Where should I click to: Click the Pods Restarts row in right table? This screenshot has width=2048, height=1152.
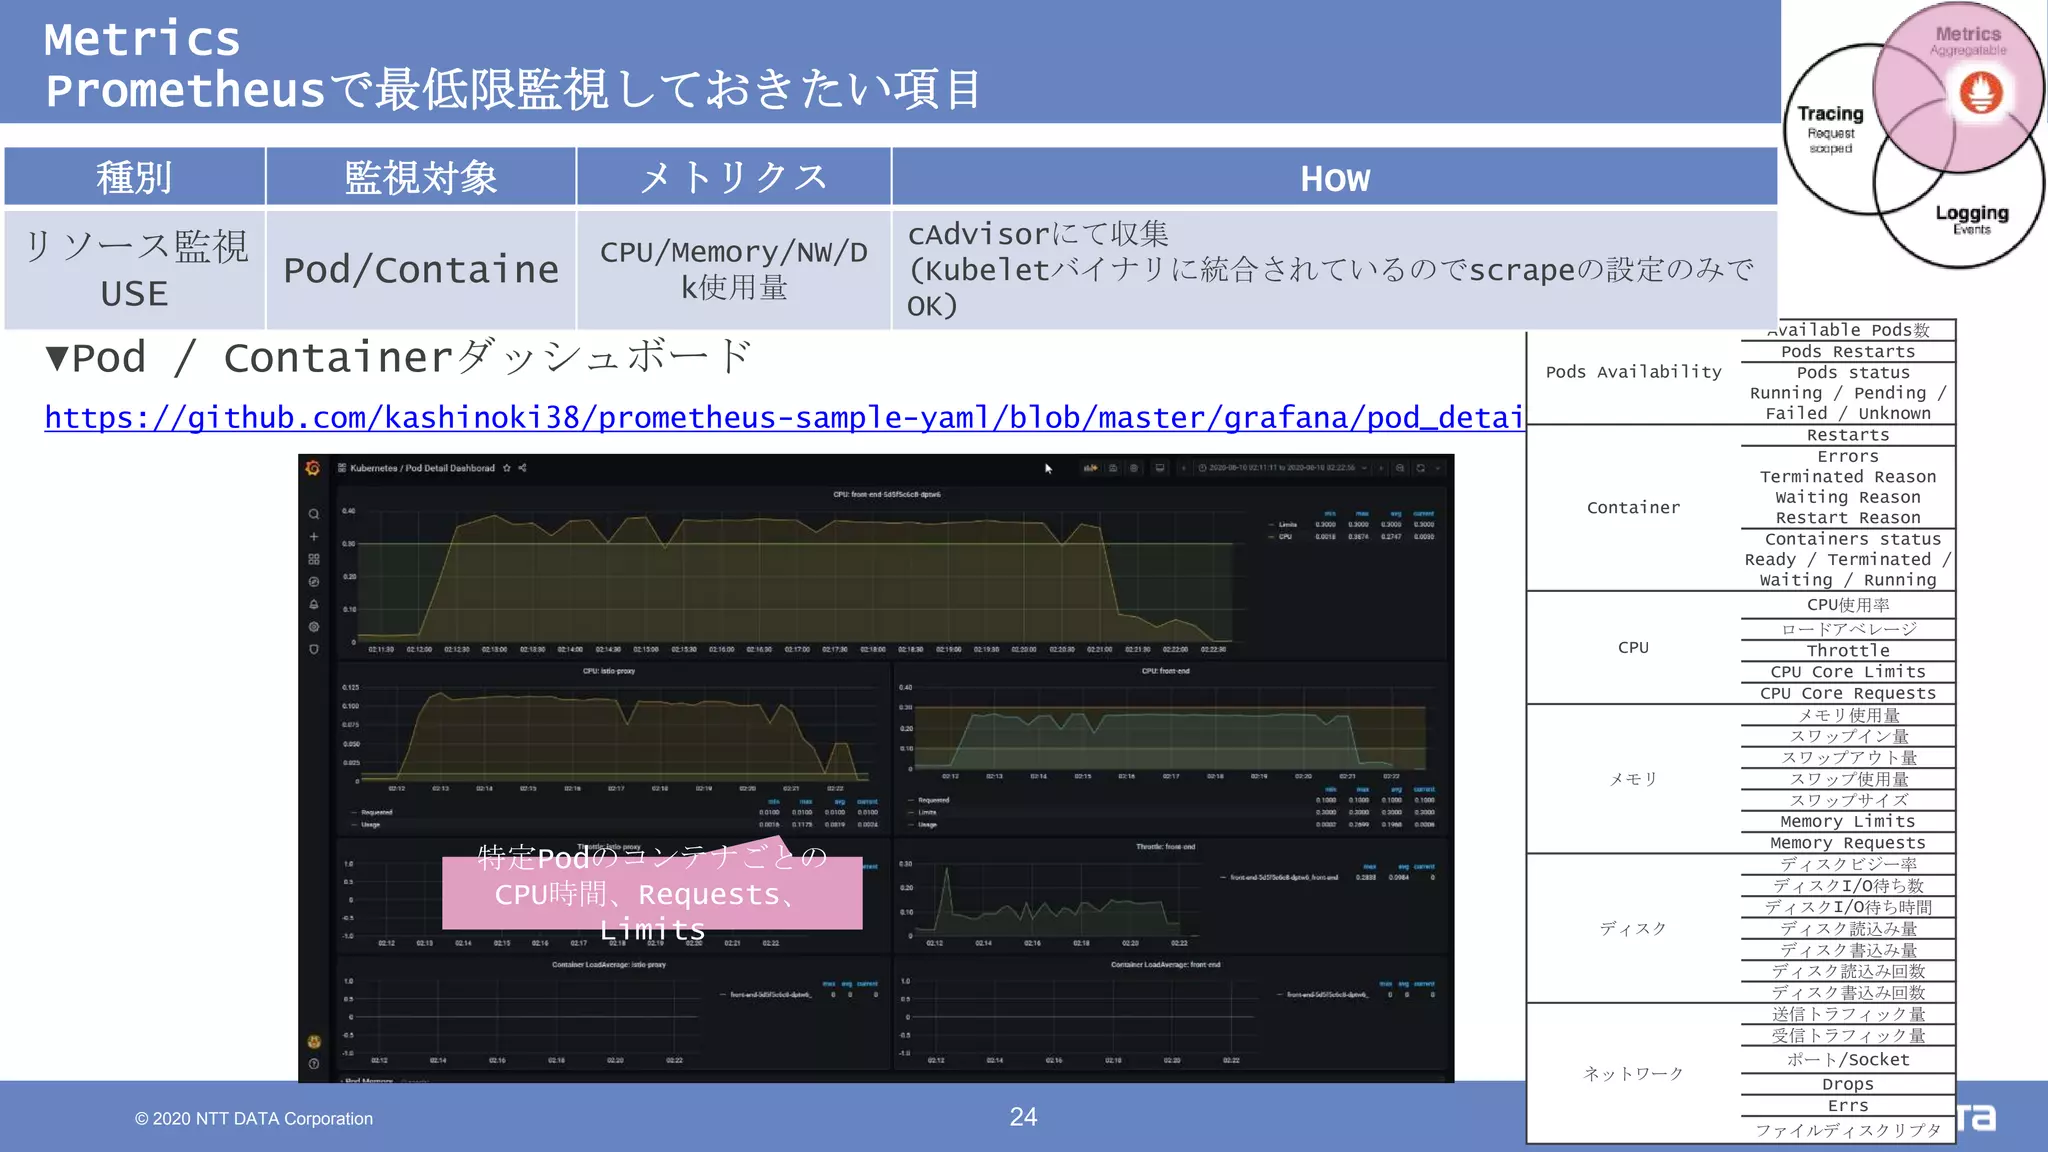[x=1848, y=352]
